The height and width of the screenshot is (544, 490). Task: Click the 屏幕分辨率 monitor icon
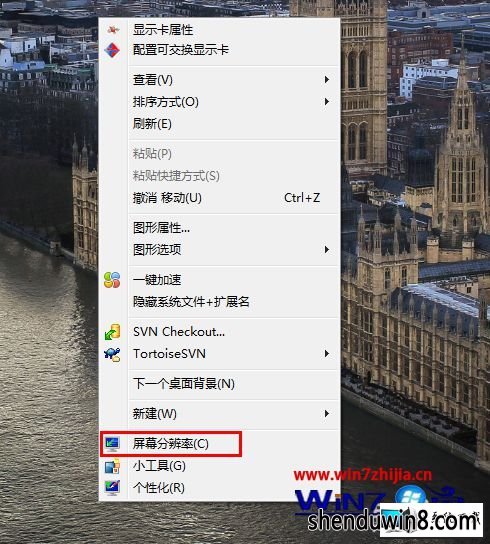pyautogui.click(x=112, y=444)
